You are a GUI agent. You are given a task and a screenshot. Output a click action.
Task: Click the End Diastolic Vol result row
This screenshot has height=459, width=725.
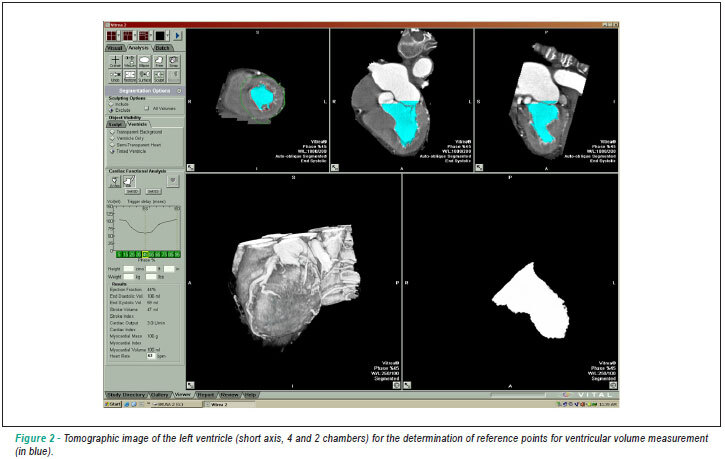coord(135,296)
